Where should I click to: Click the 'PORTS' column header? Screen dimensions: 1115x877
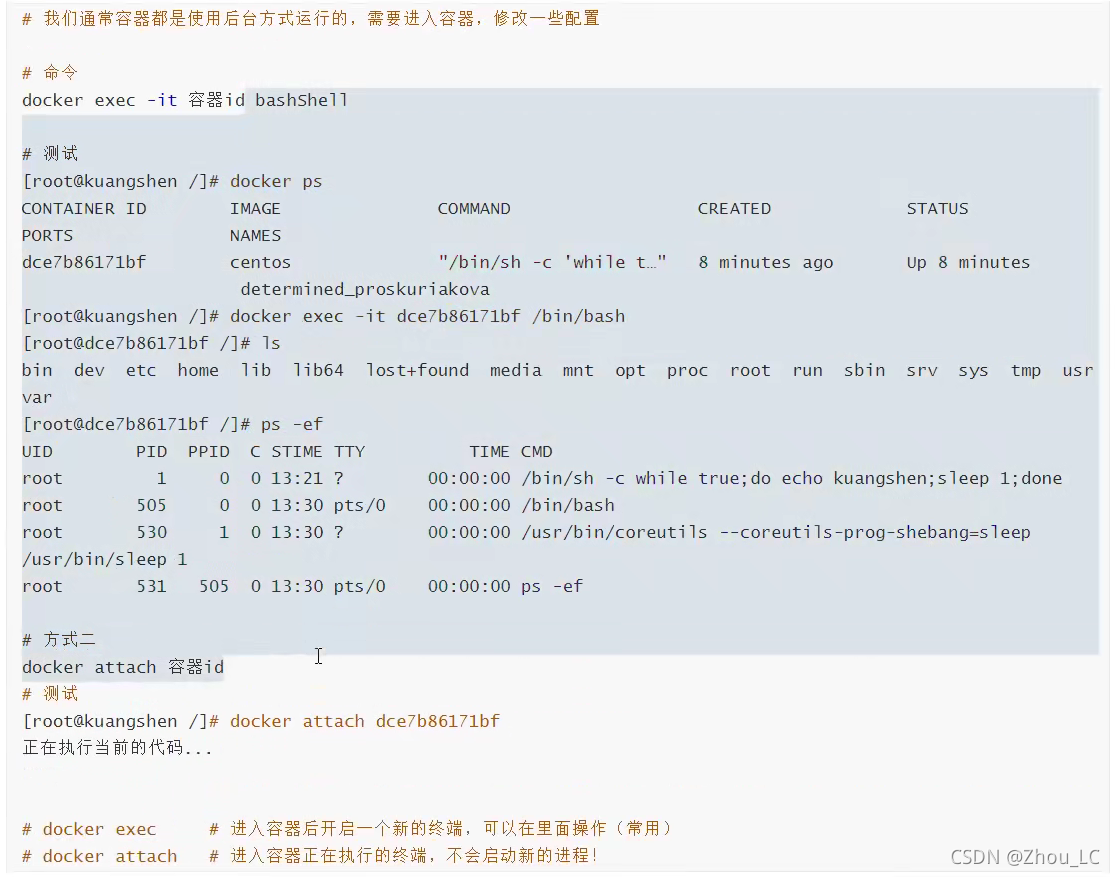pyautogui.click(x=48, y=235)
